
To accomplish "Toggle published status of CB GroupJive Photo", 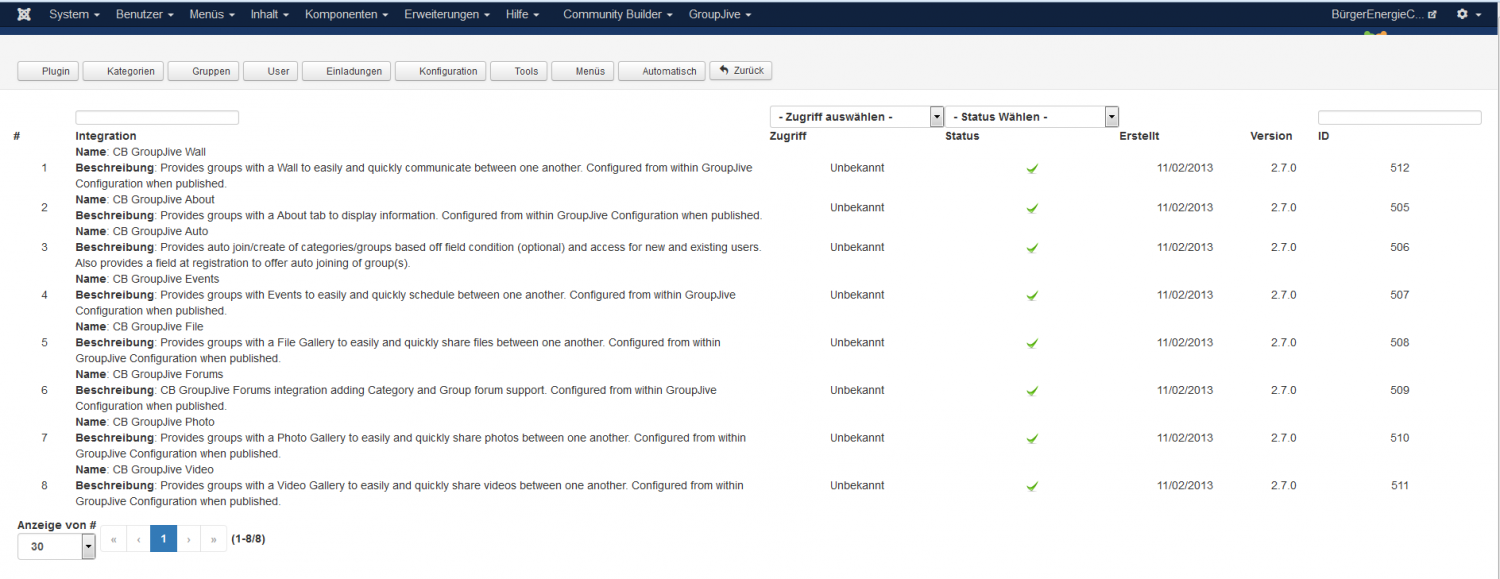I will (1032, 439).
